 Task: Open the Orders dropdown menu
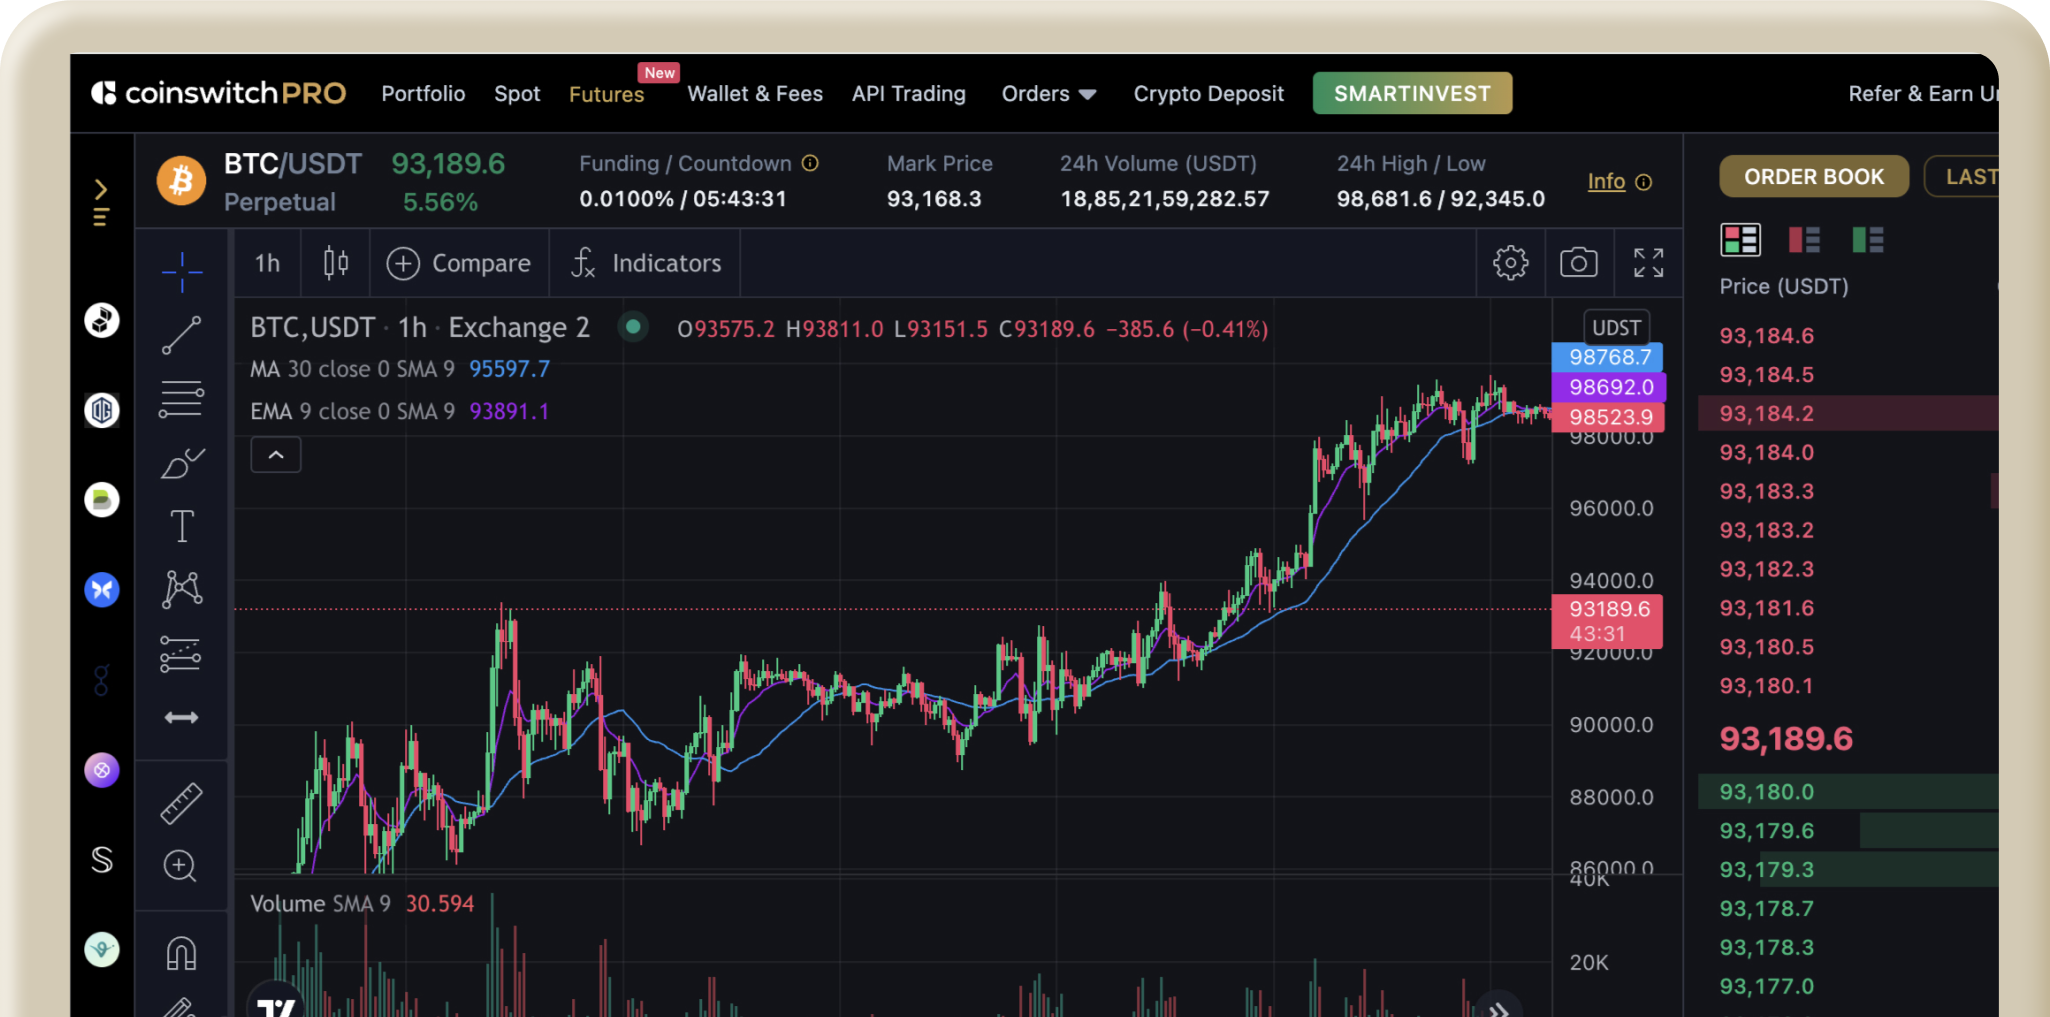[x=1048, y=94]
